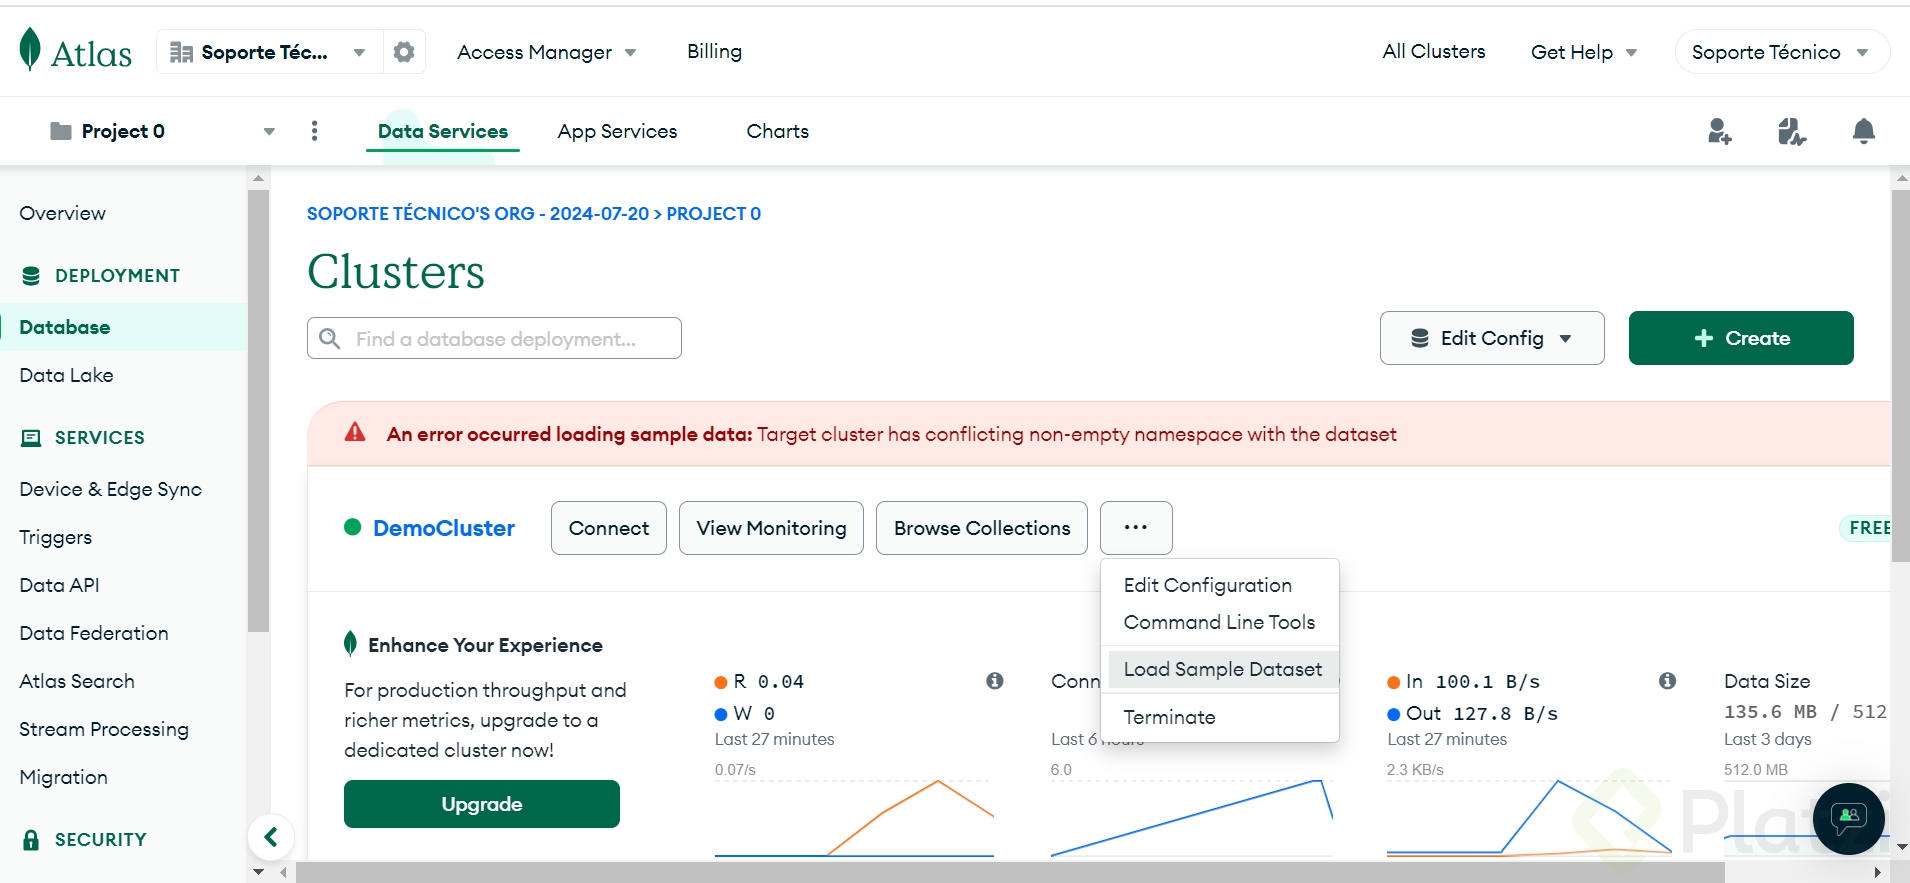The image size is (1910, 883).
Task: Open the Soporte Técnico user menu
Action: (x=1782, y=52)
